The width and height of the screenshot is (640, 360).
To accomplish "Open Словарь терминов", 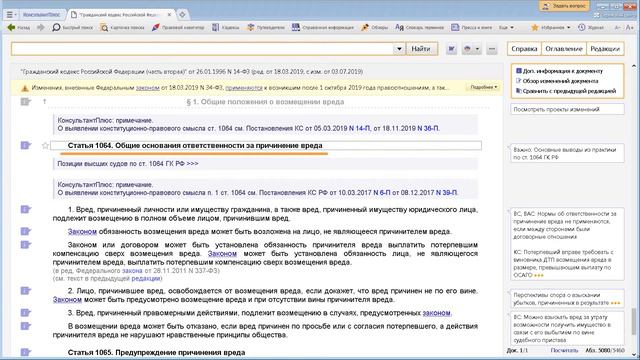I will (419, 27).
